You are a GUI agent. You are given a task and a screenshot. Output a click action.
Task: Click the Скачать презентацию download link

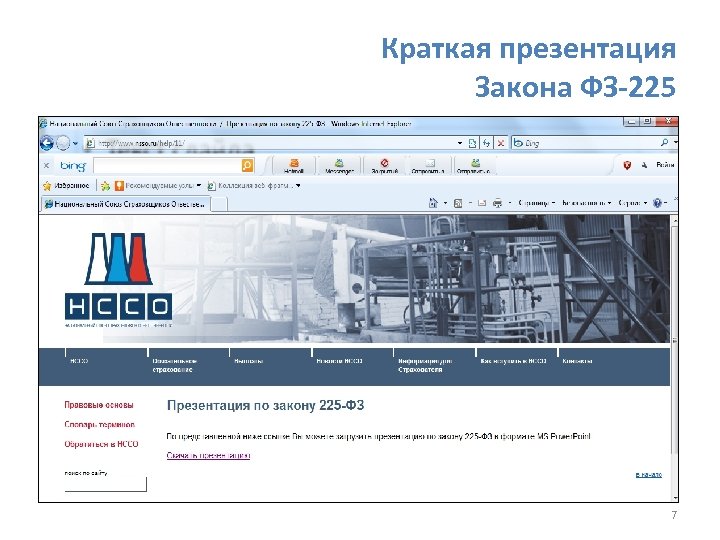pyautogui.click(x=208, y=456)
